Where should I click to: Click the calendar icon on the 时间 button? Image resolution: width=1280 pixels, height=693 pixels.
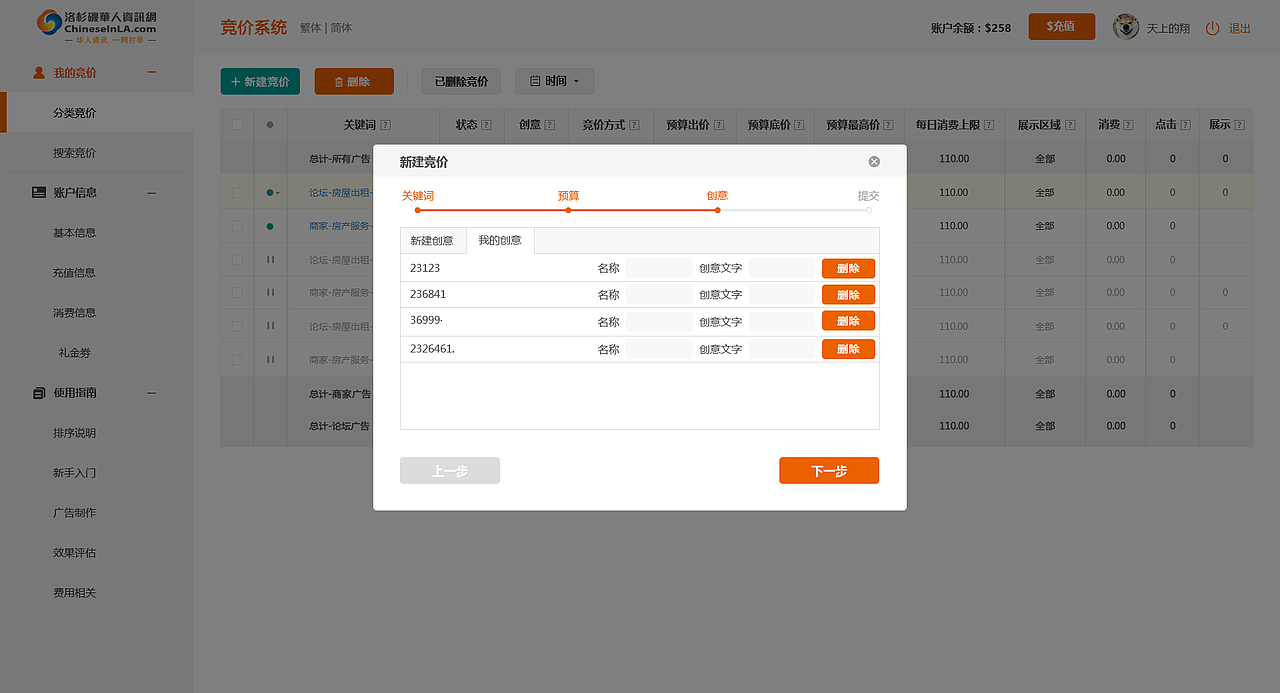[x=535, y=81]
